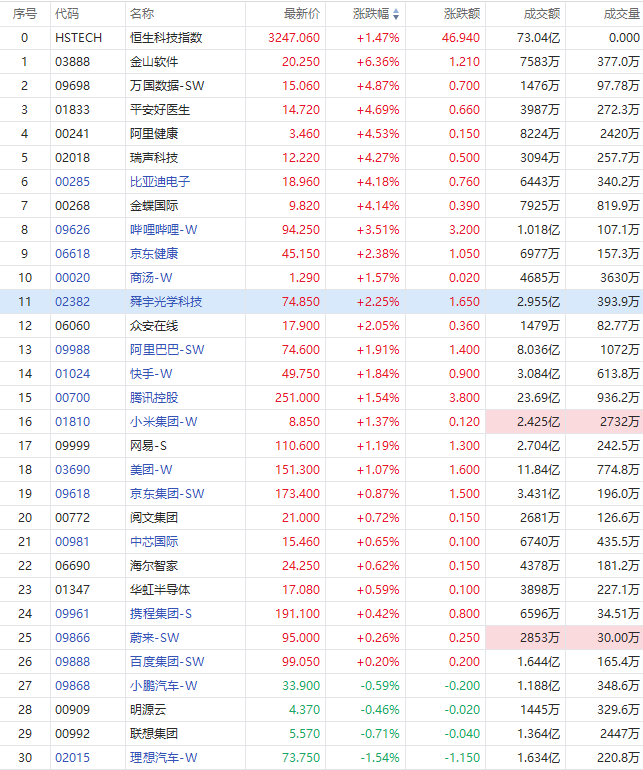Click 阿里巴巴-SW turnover 8.036亿
This screenshot has height=770, width=643.
(538, 350)
